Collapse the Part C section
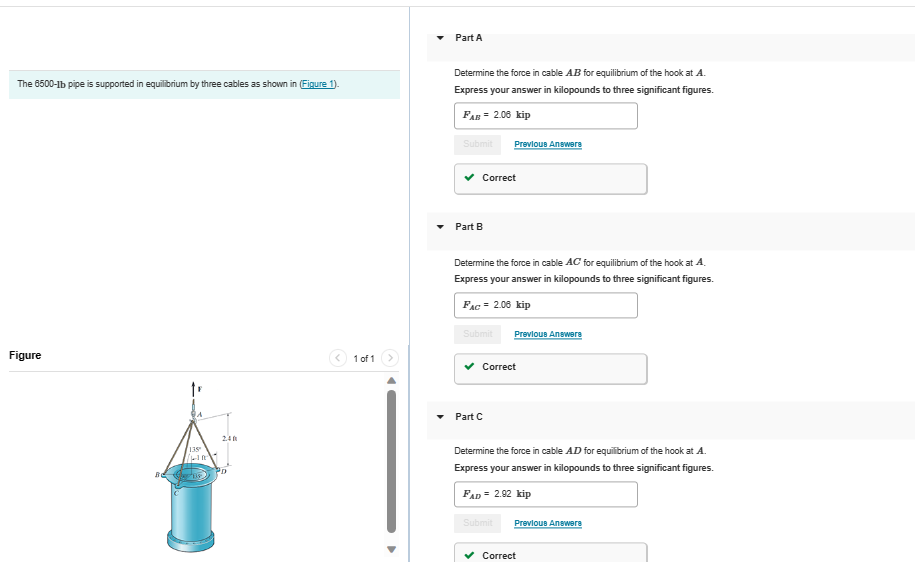The width and height of the screenshot is (915, 562). click(441, 417)
